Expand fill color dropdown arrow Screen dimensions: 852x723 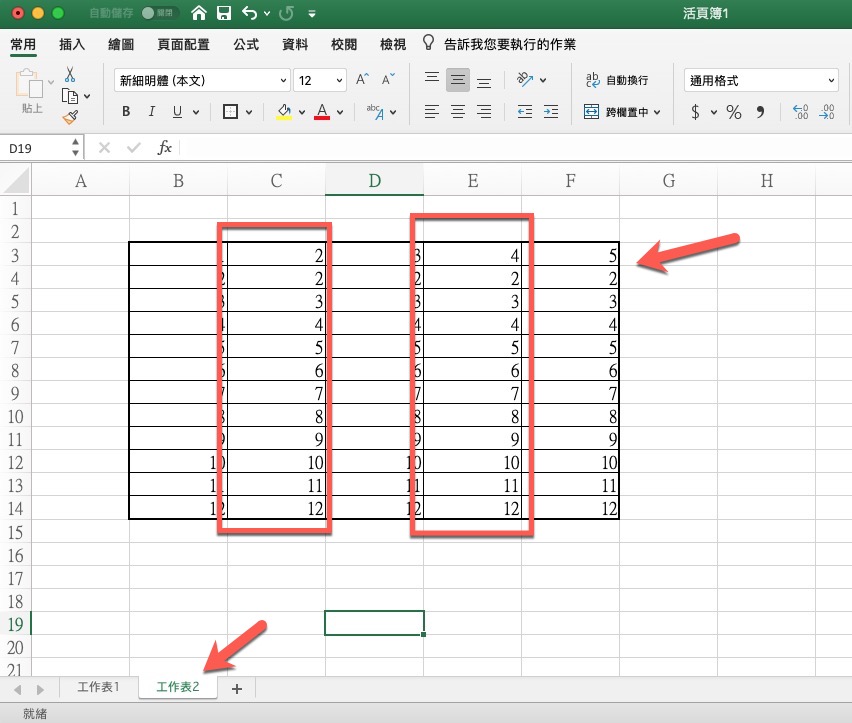click(302, 112)
